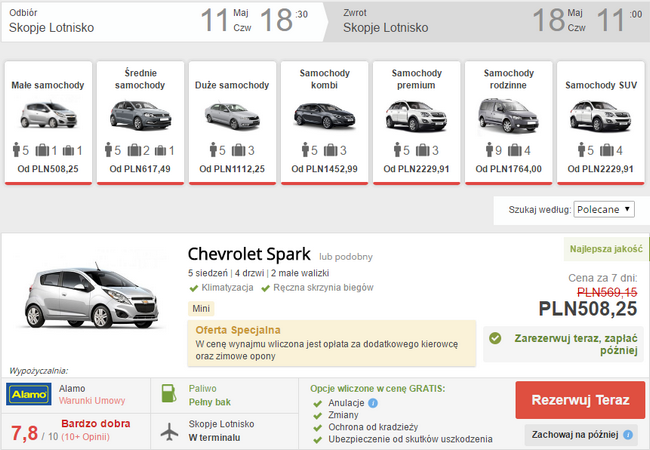Click the dark estate car in Samochody kombi
Viewport: 650px width, 450px height.
[325, 115]
